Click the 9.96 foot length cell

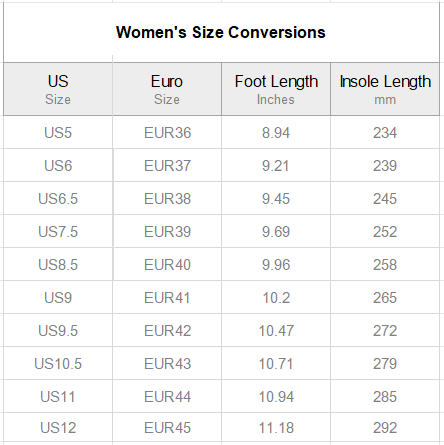[x=276, y=265]
